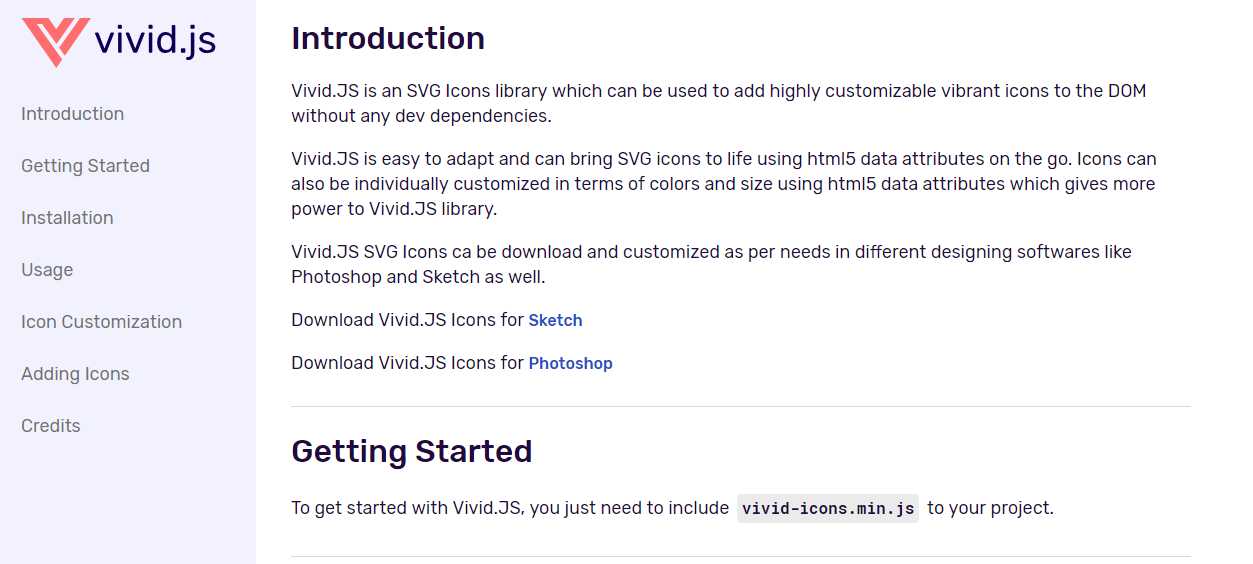The width and height of the screenshot is (1253, 564).
Task: Follow the Photoshop download link
Action: 570,363
